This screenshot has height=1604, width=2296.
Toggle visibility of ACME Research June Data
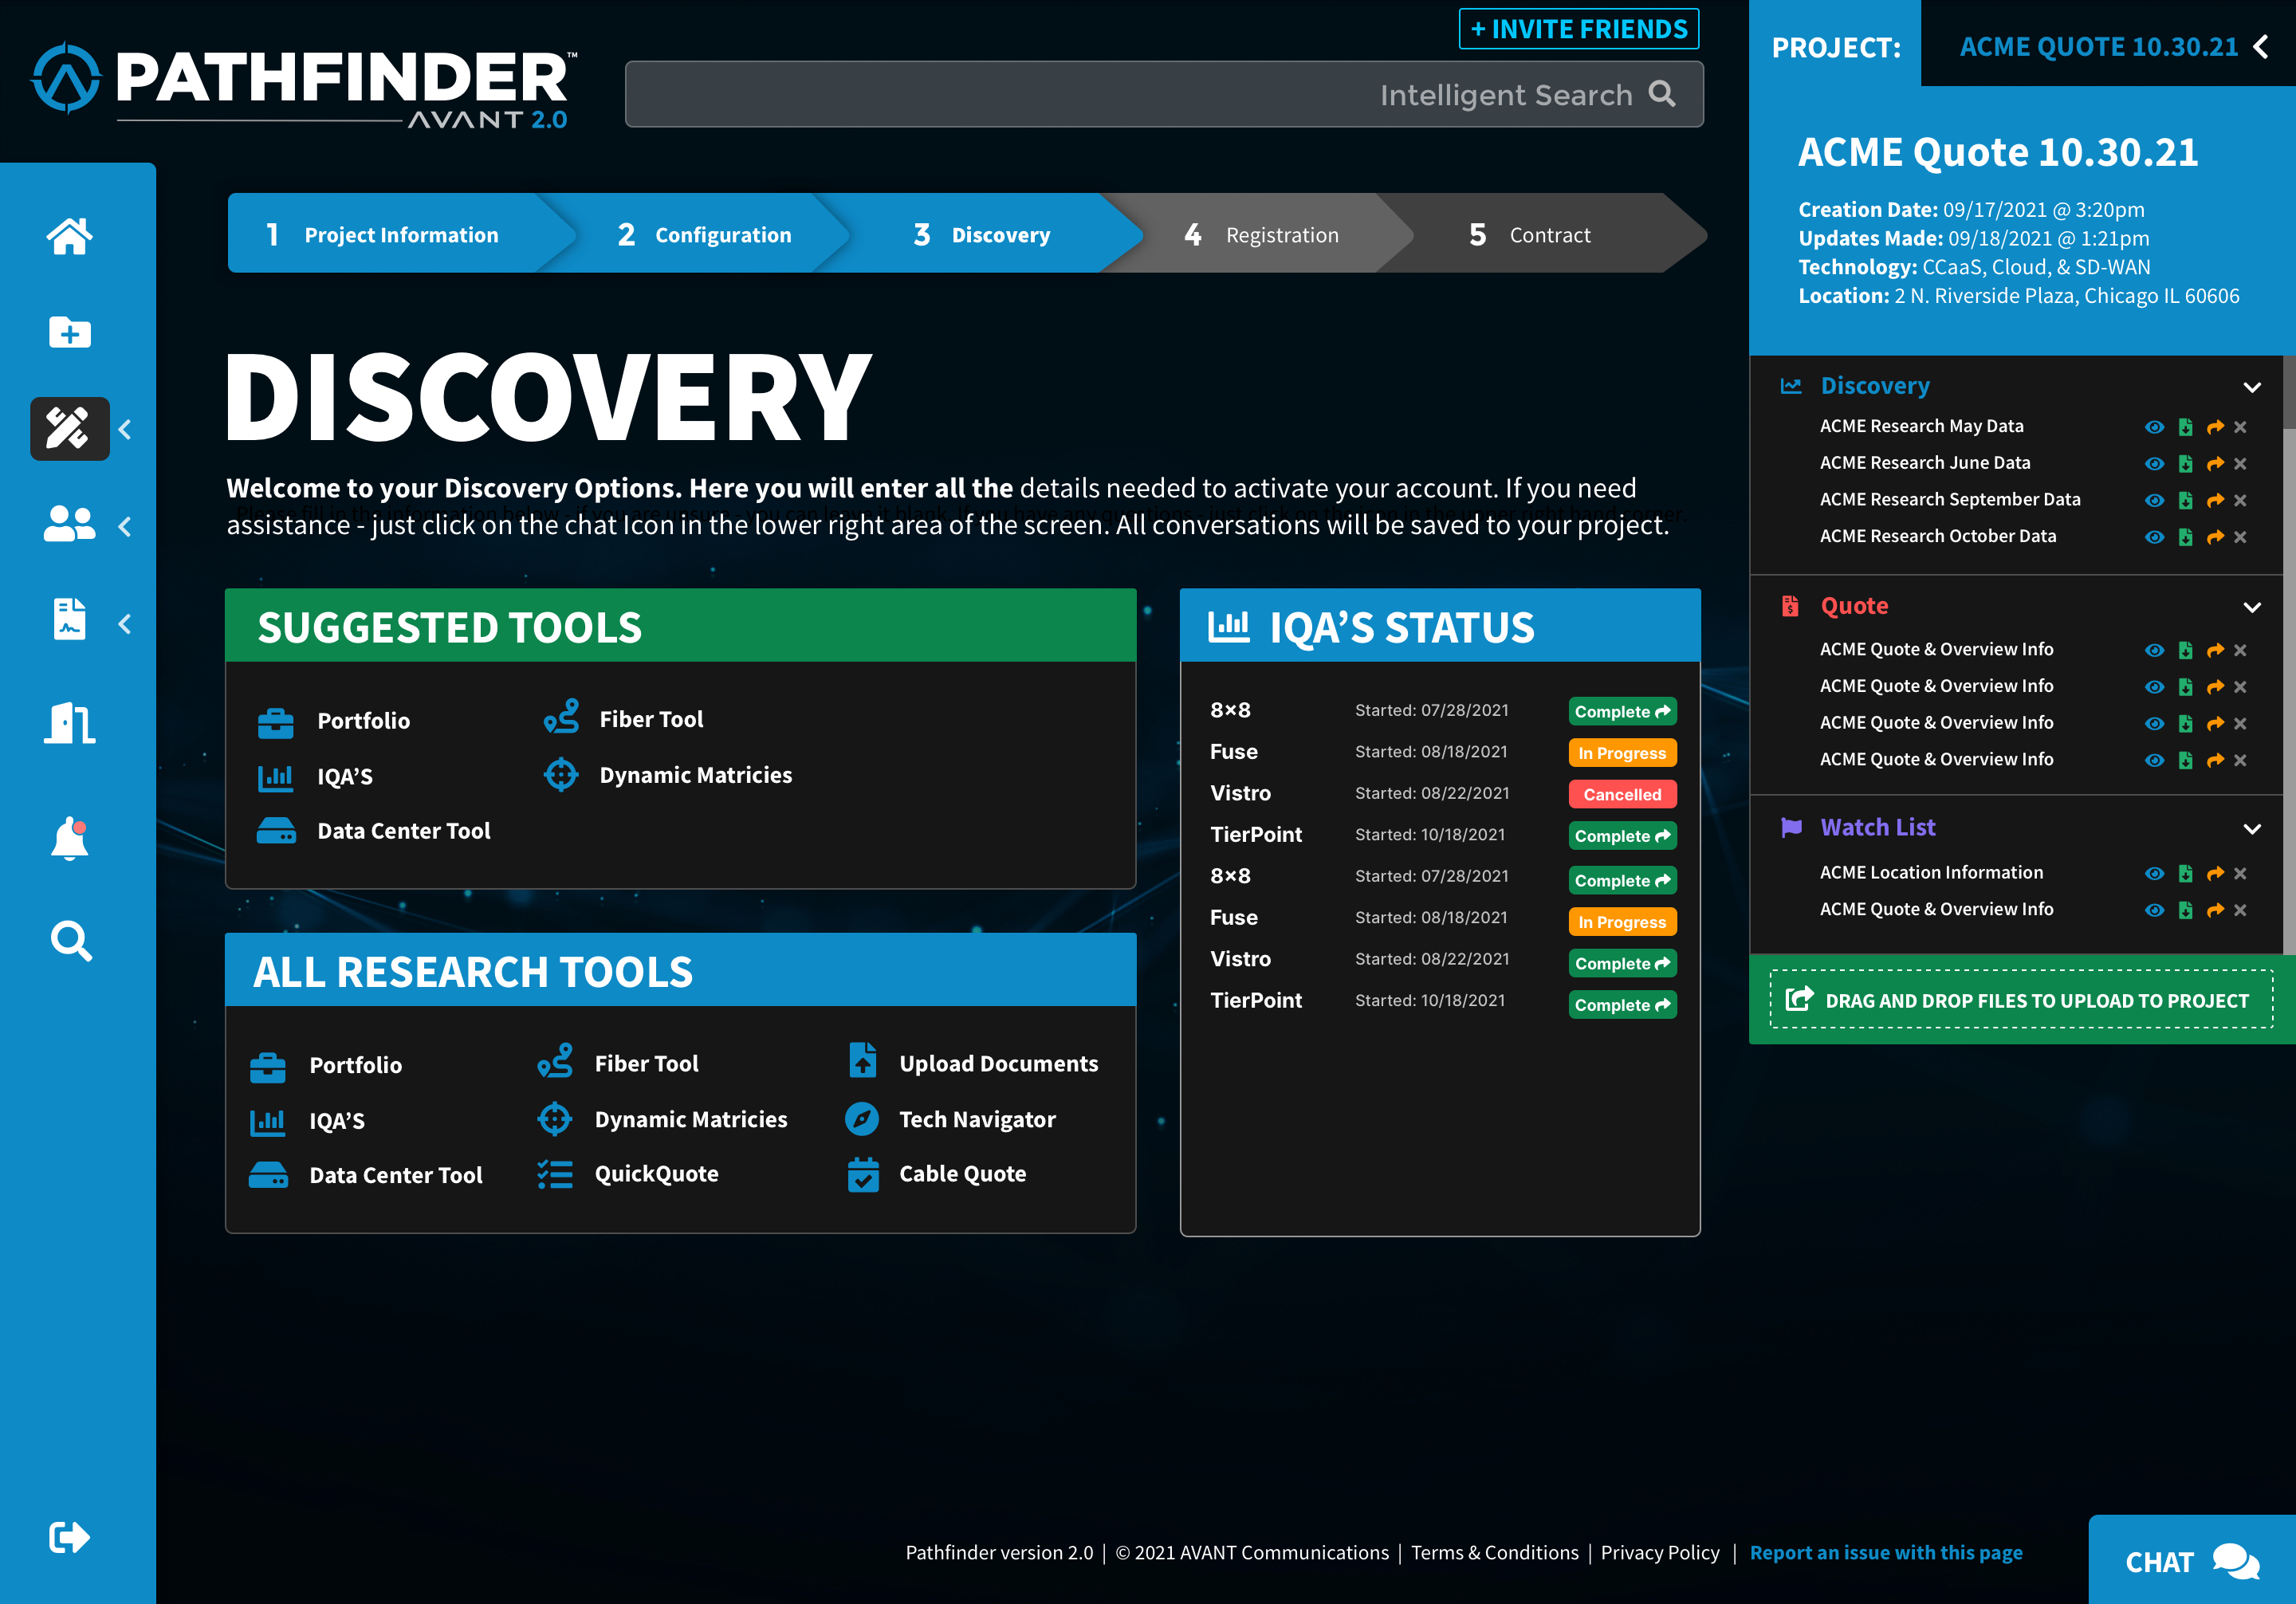(2155, 464)
